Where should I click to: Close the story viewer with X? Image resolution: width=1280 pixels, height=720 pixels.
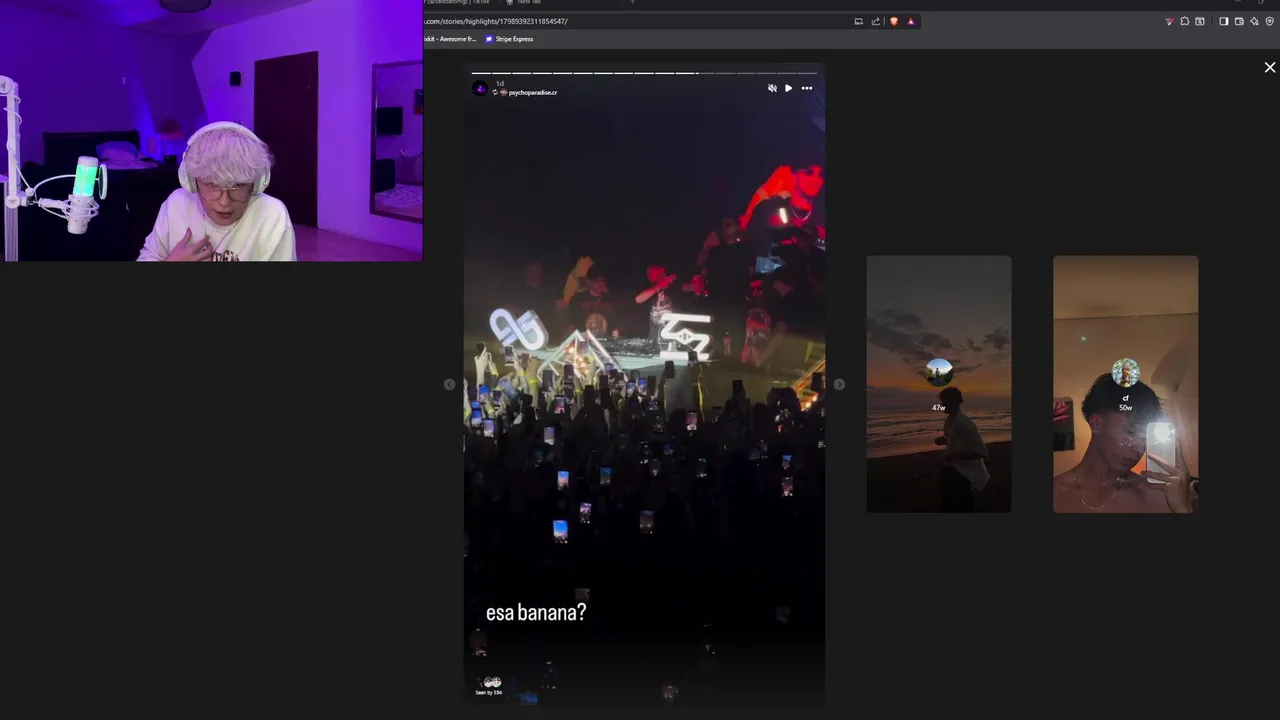click(x=1270, y=67)
